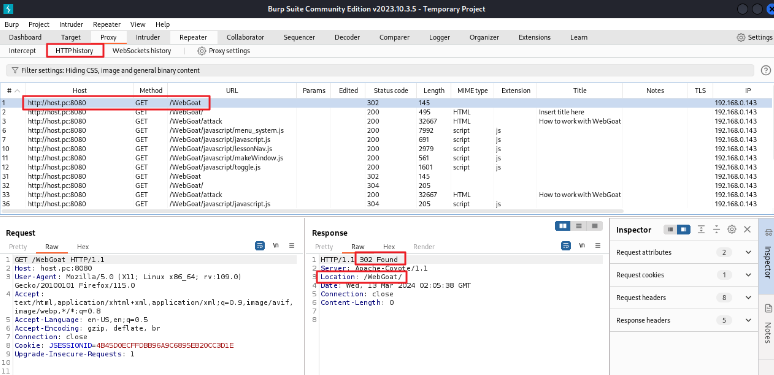Toggle Response panel word wrap icon

coord(566,245)
